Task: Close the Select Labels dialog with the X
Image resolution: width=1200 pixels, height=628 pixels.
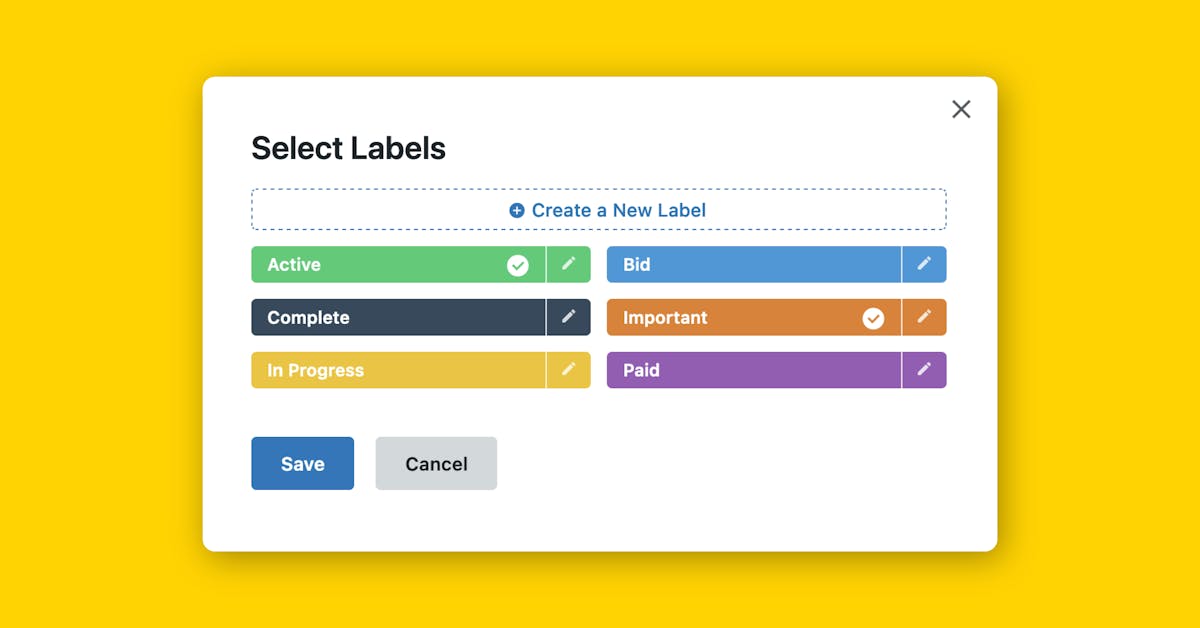Action: (961, 109)
